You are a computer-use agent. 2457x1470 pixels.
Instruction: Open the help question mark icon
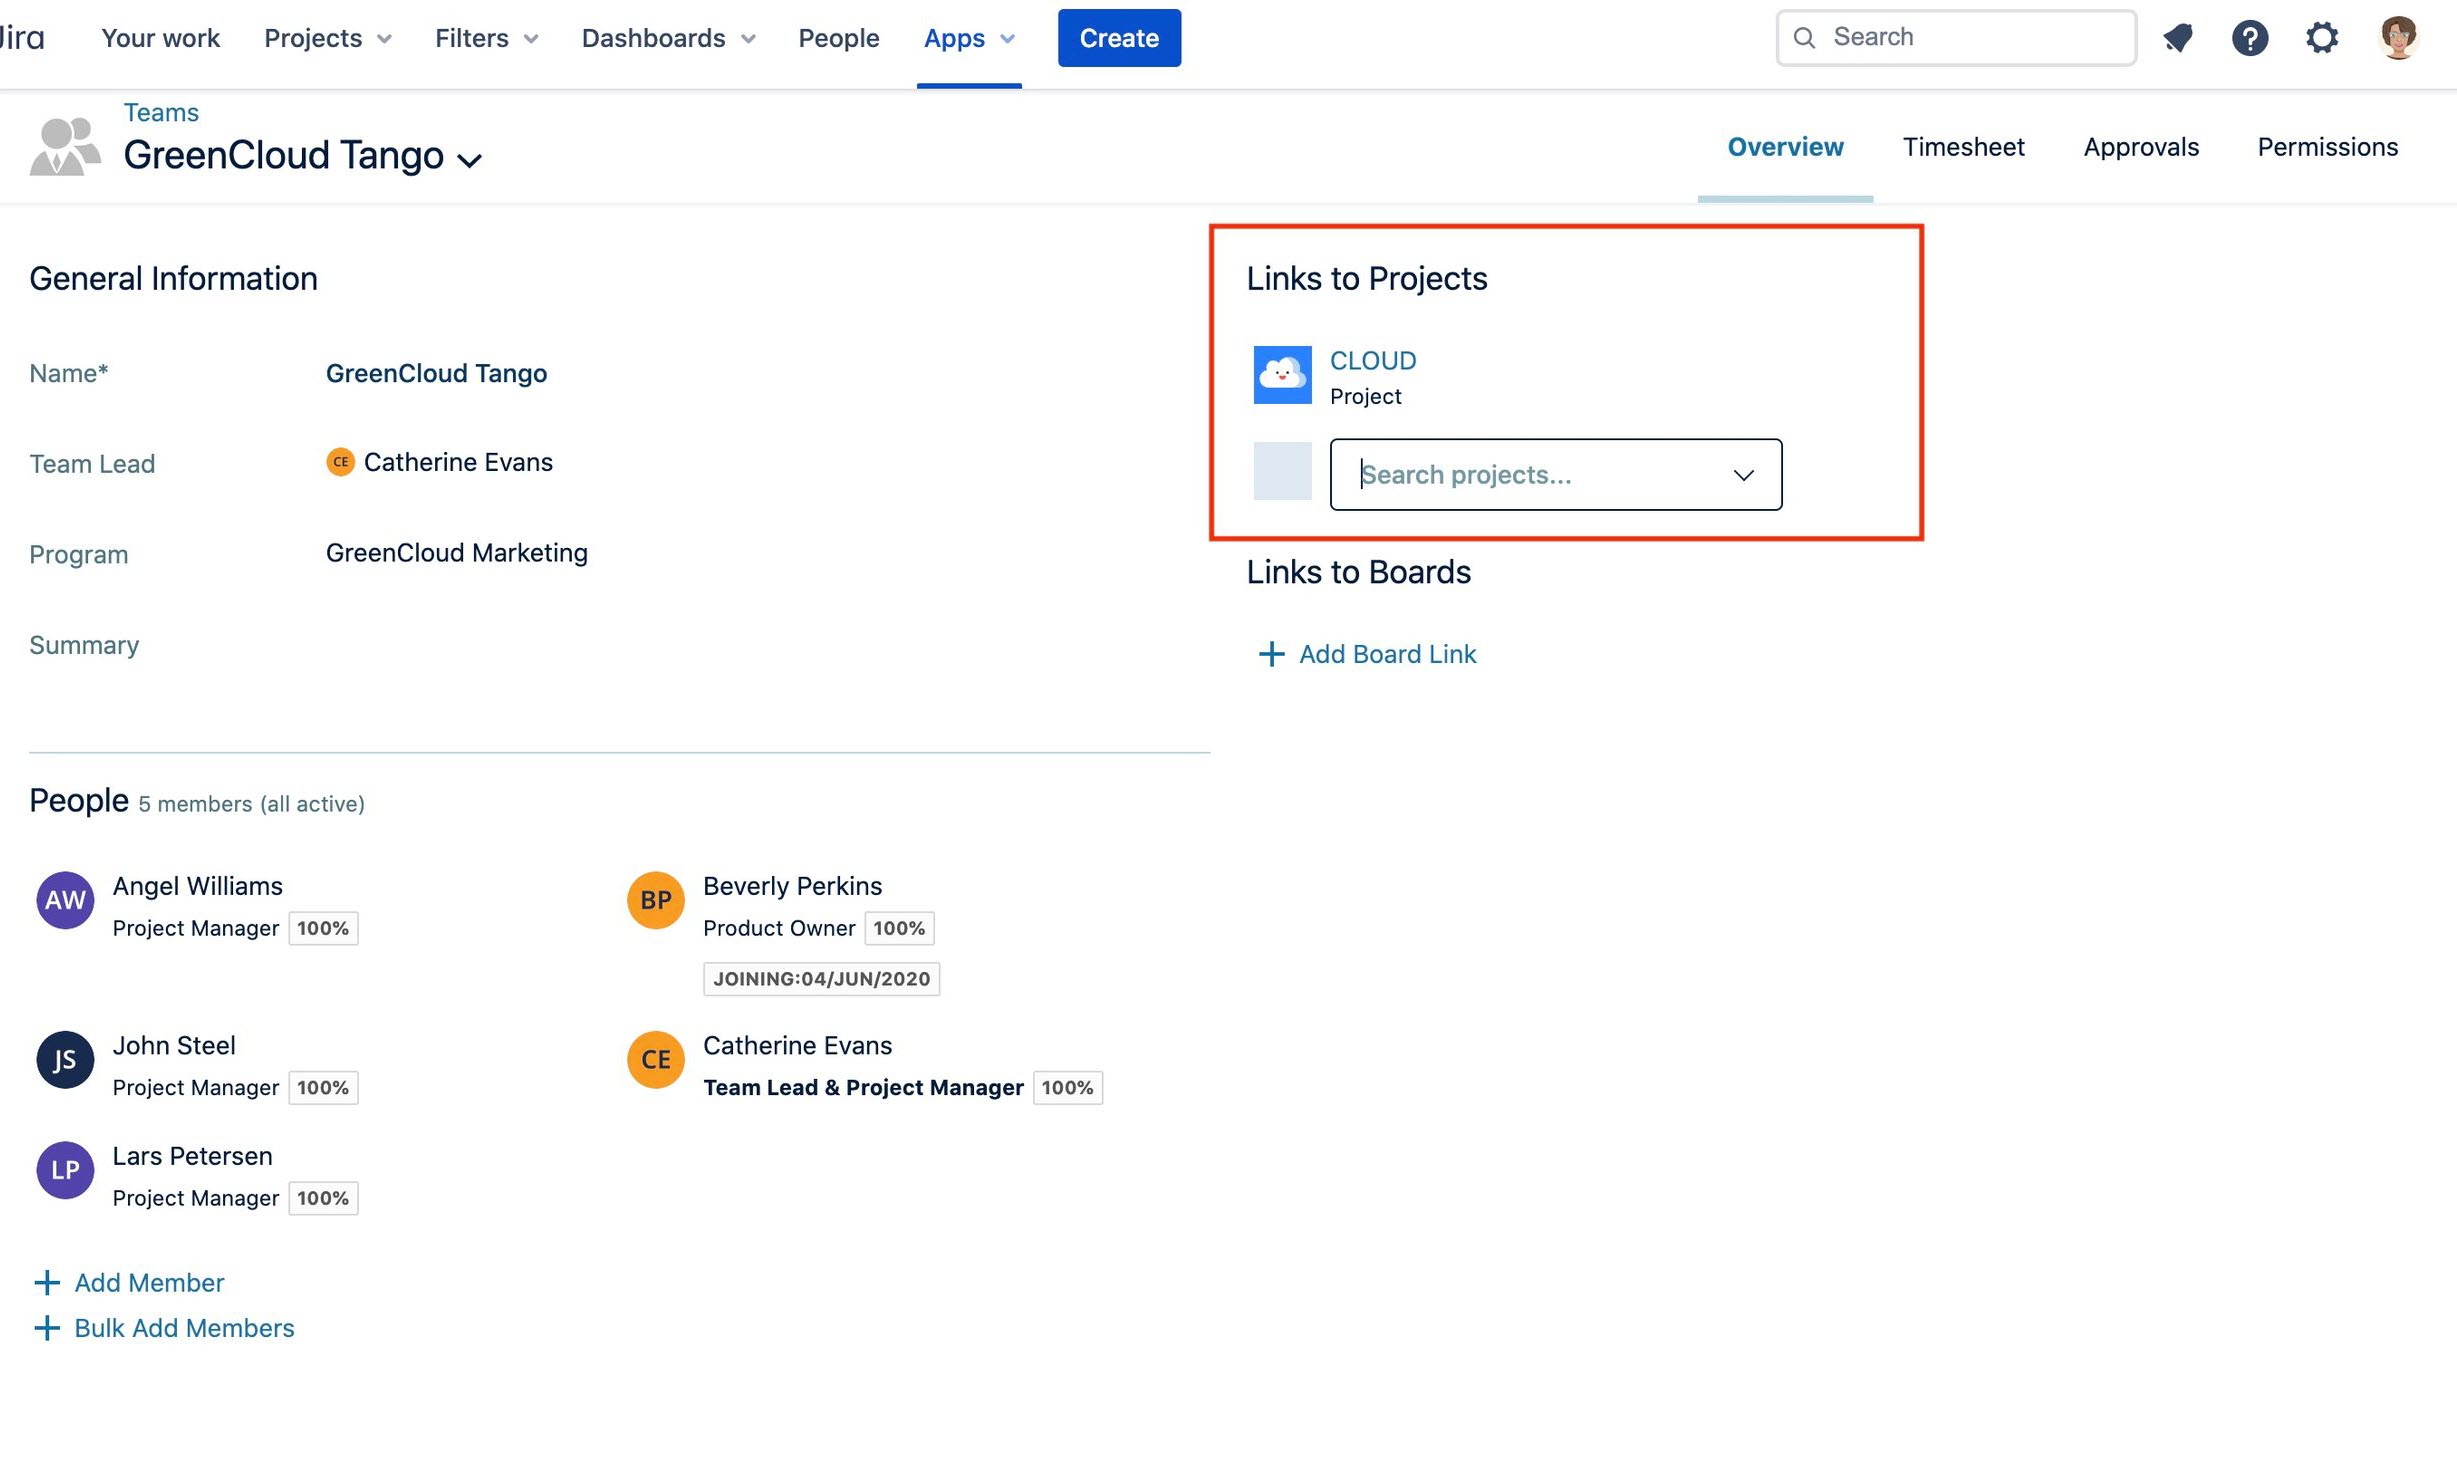pyautogui.click(x=2249, y=38)
